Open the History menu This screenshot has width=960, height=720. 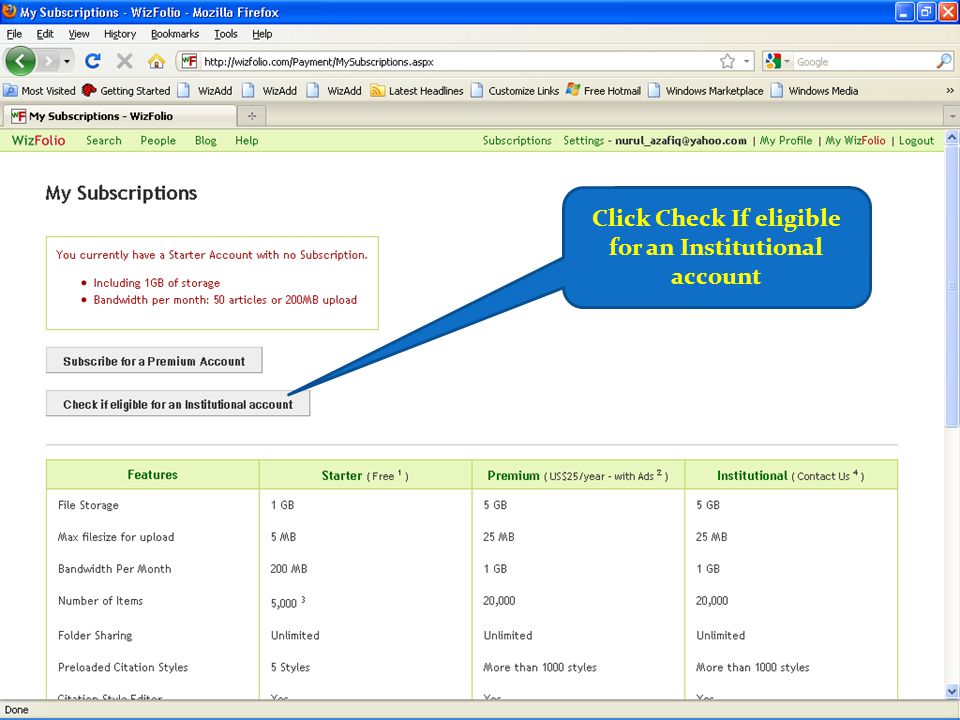(119, 34)
